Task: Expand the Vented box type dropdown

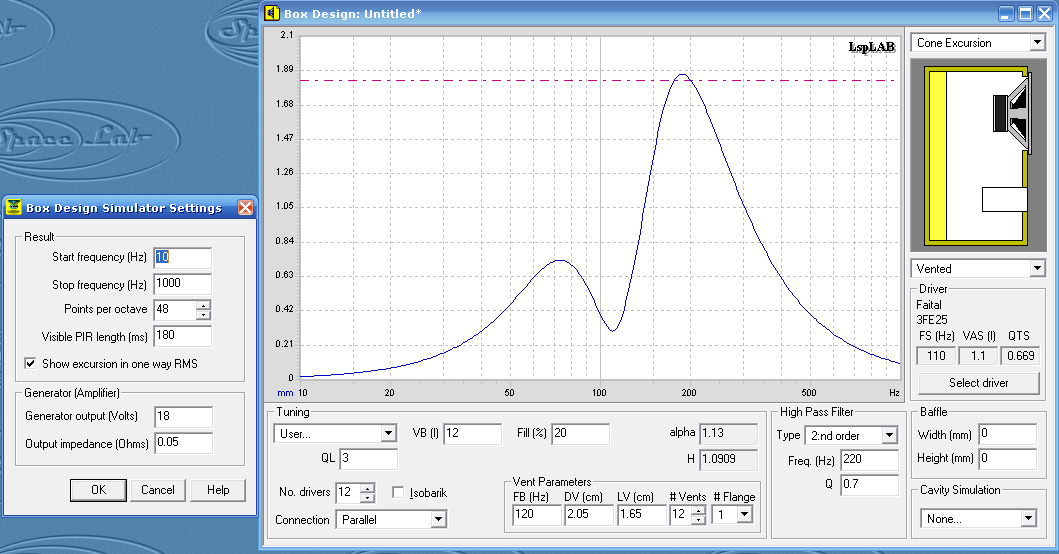Action: pos(1036,268)
